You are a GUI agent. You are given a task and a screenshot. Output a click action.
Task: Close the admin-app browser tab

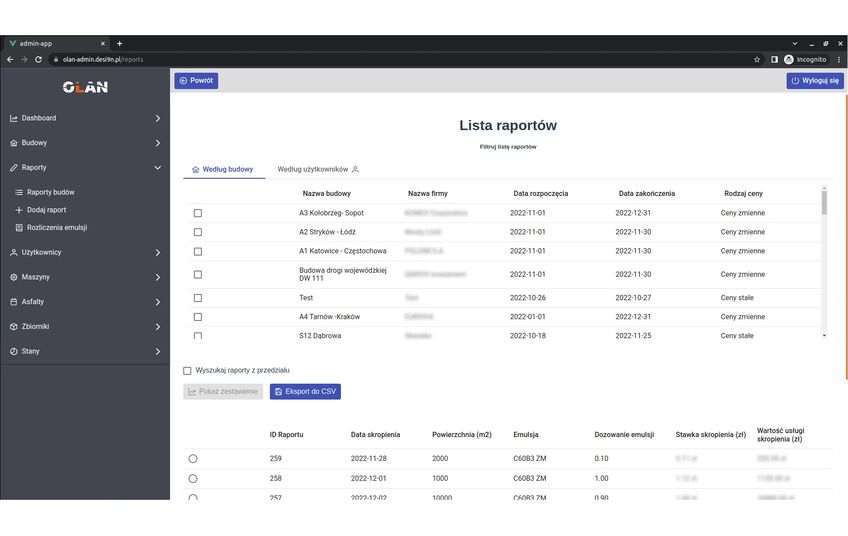(x=103, y=43)
